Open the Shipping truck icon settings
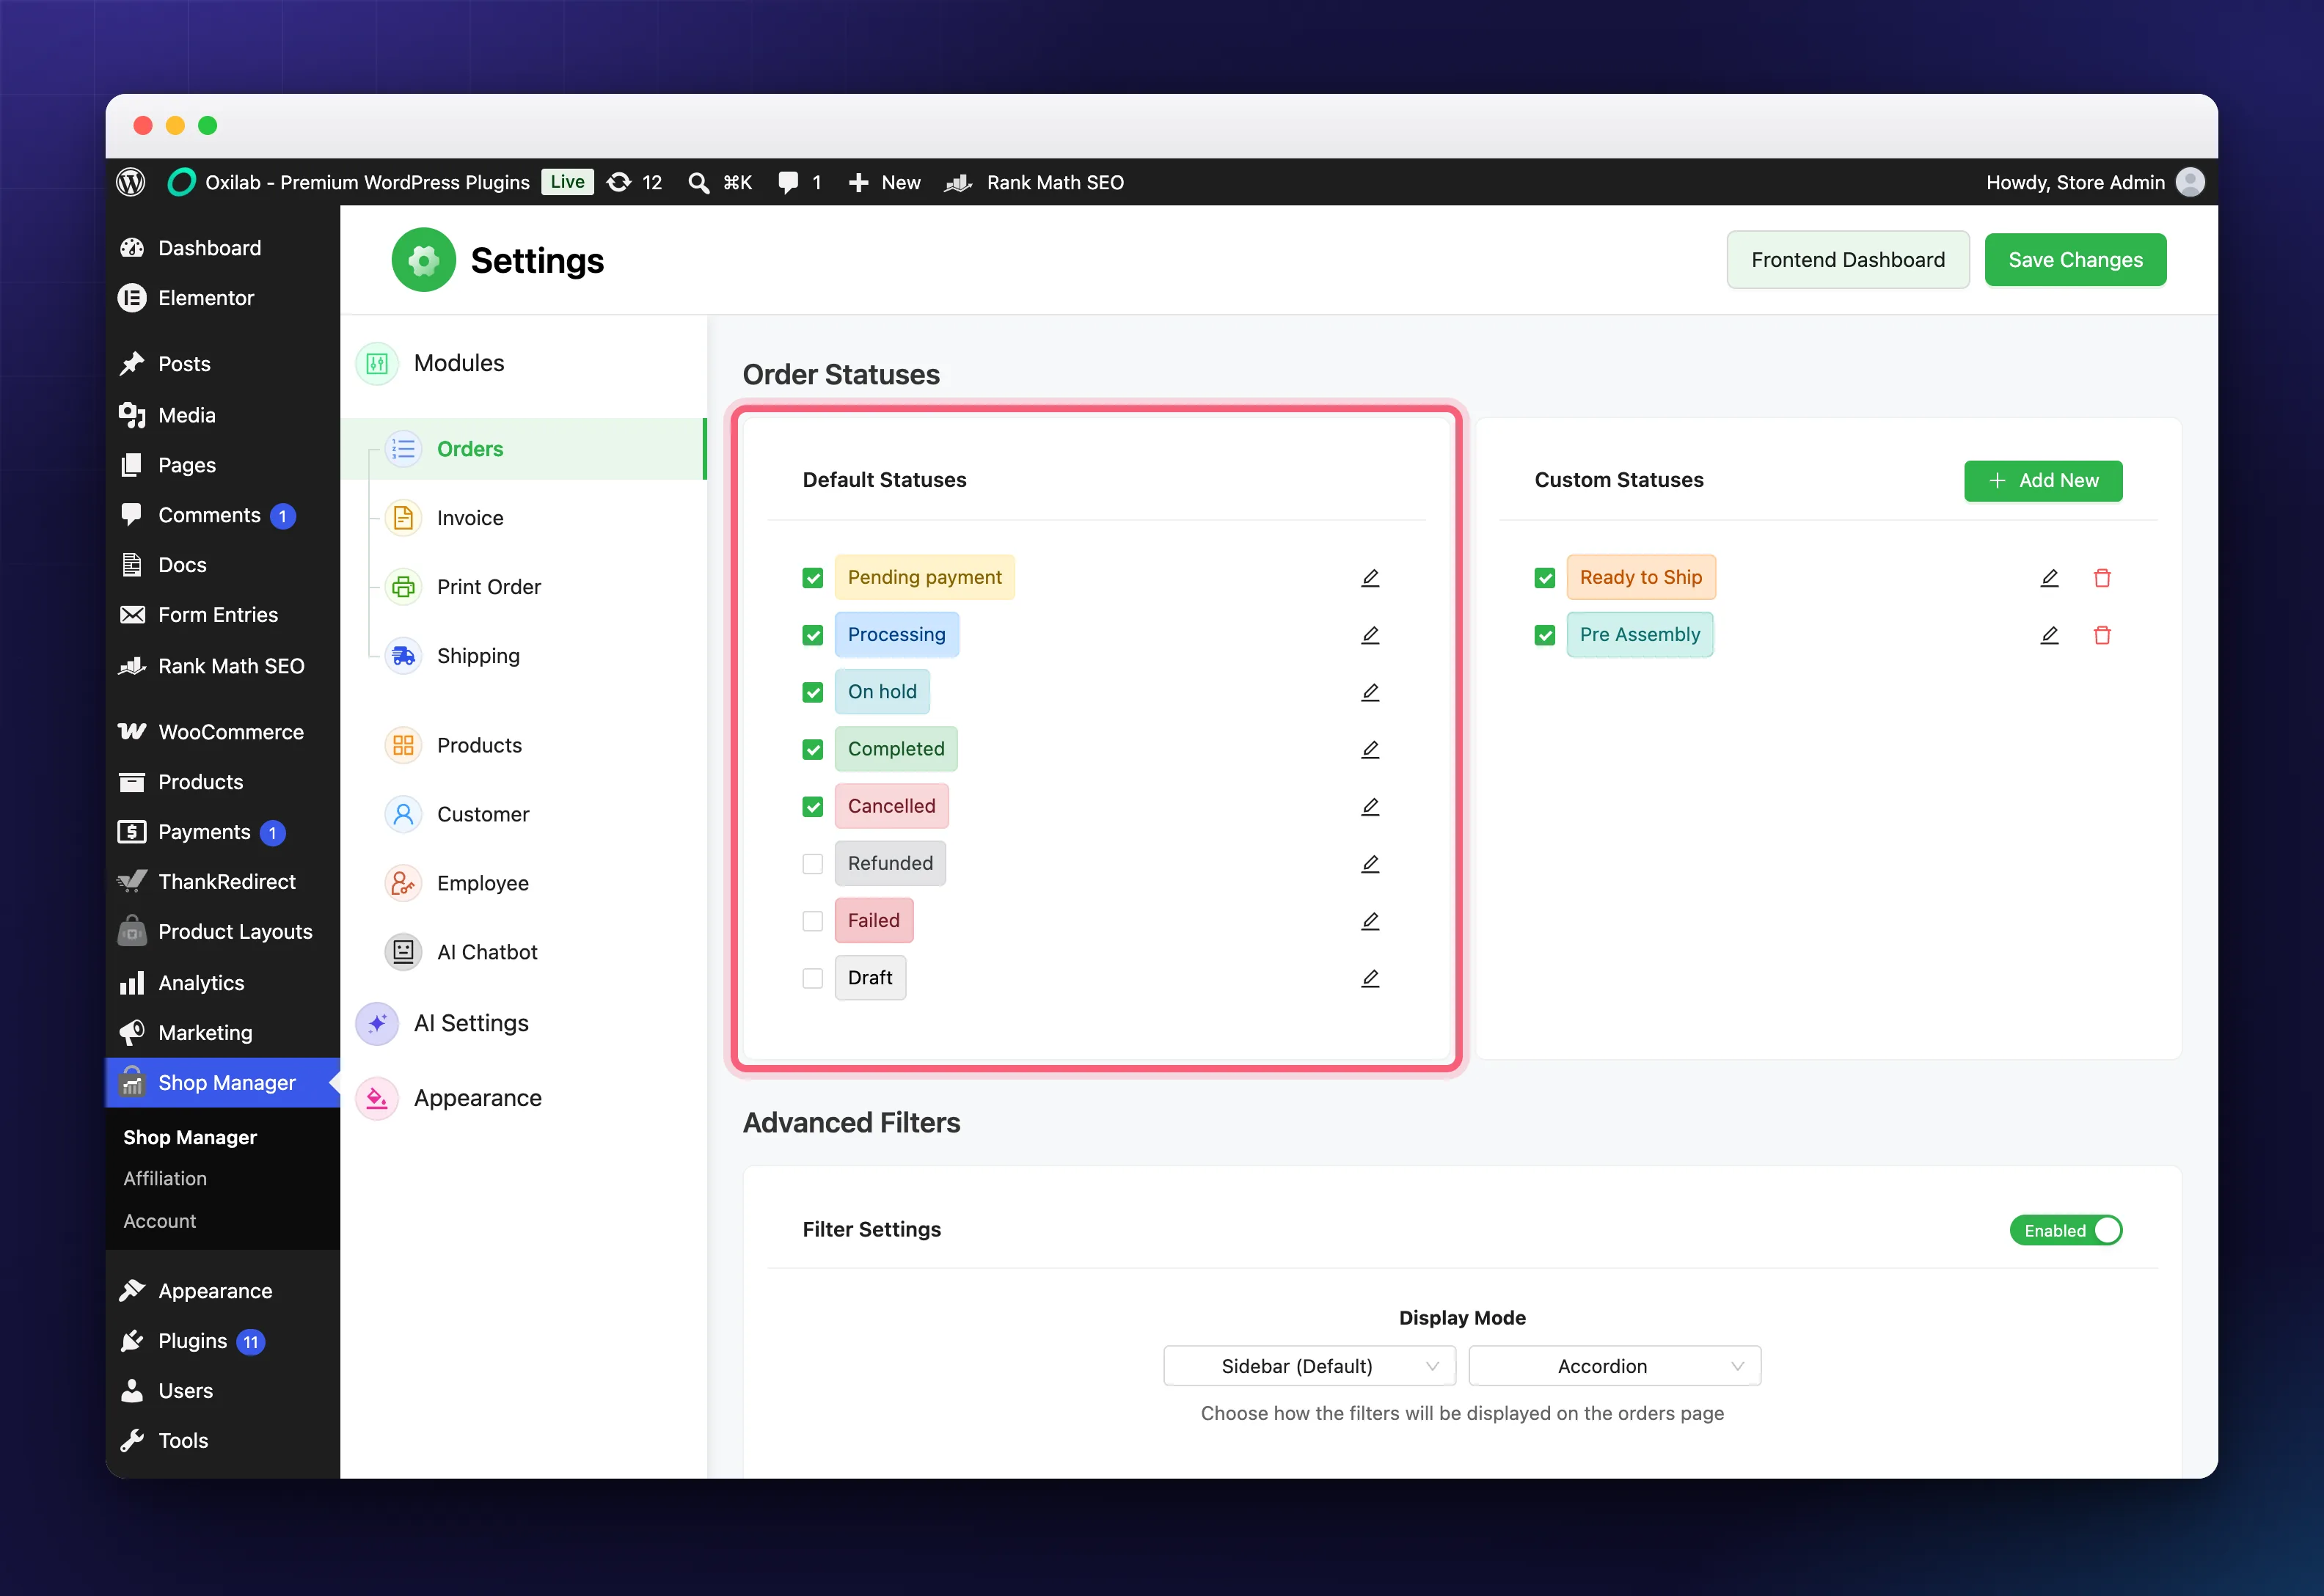The width and height of the screenshot is (2324, 1596). 403,656
